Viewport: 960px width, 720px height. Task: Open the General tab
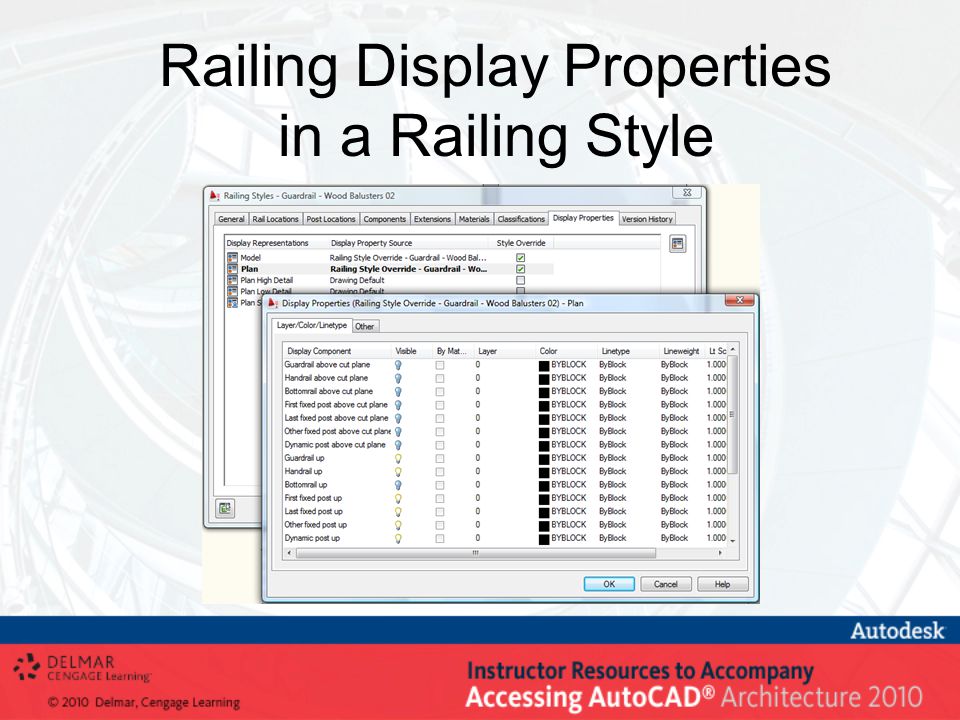click(x=231, y=219)
